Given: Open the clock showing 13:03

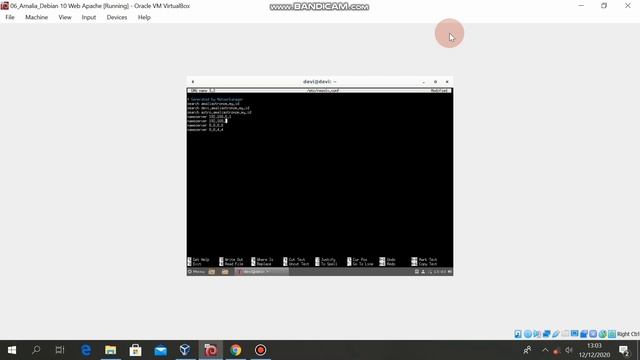Looking at the screenshot, I should tap(594, 350).
